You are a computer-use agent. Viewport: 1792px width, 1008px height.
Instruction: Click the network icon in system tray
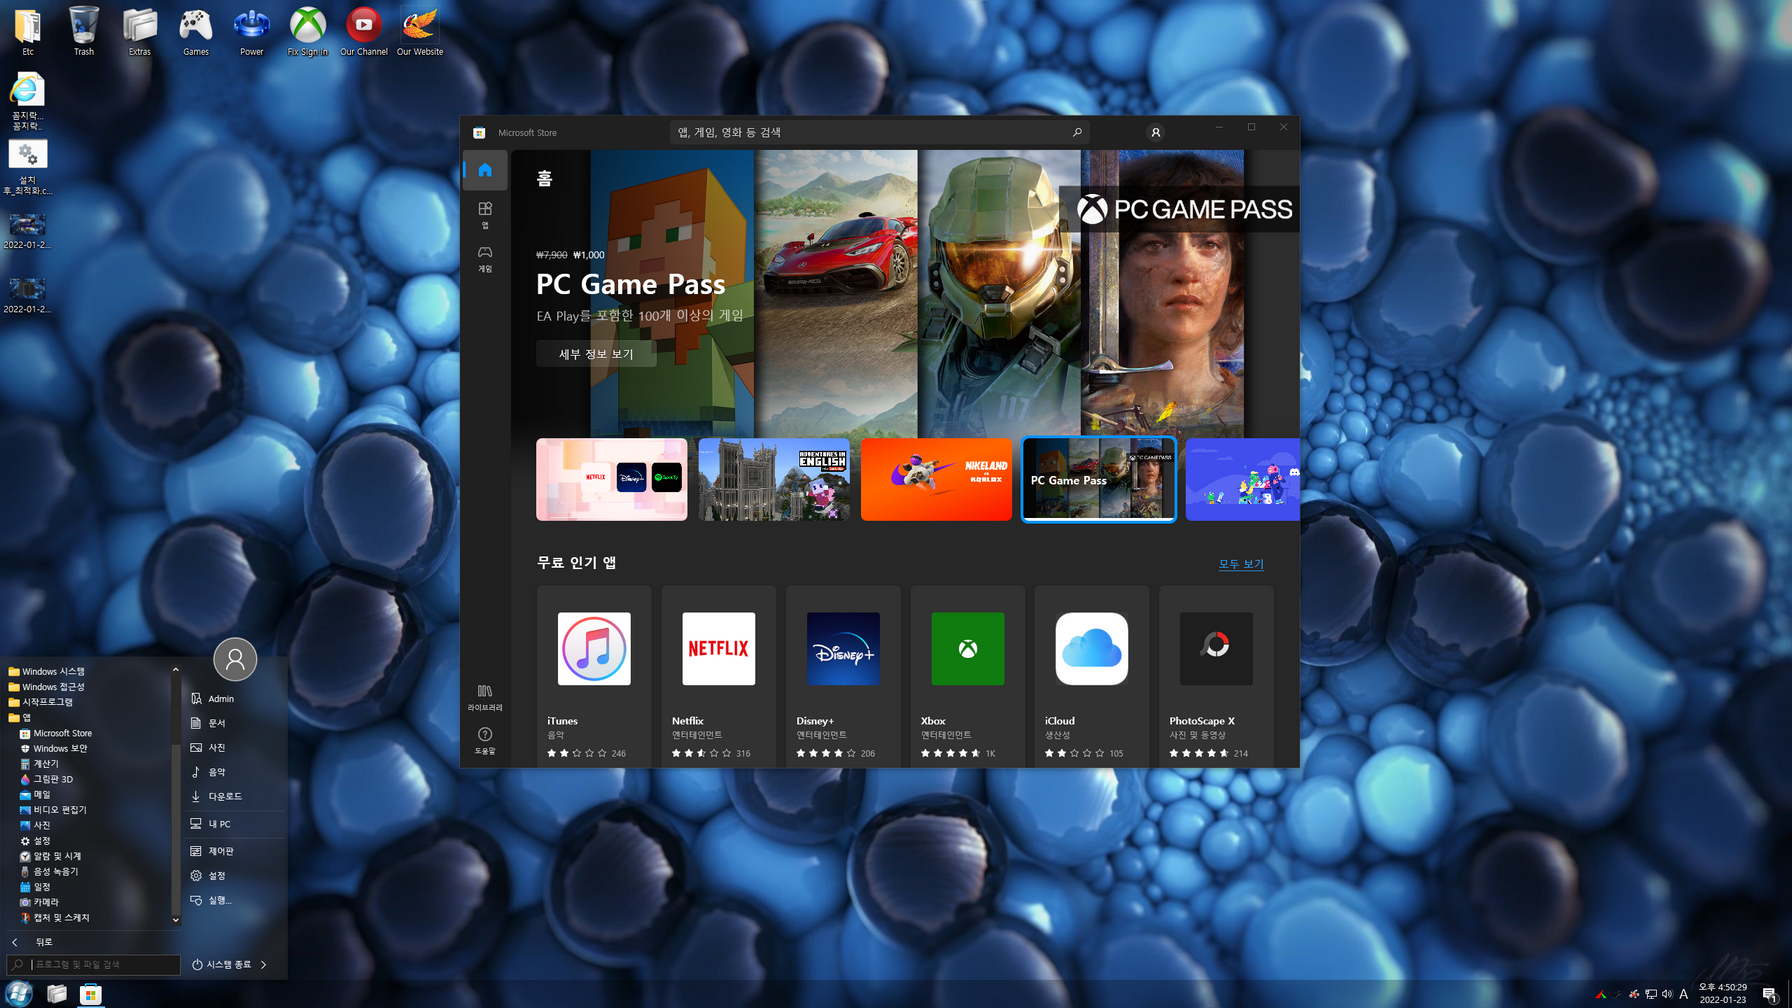pyautogui.click(x=1651, y=994)
